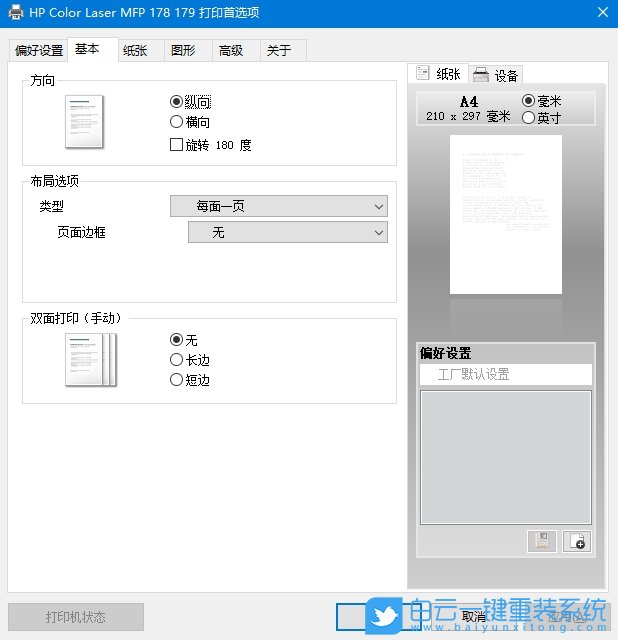
Task: Open the 类型 layout dropdown 每面一页
Action: (279, 206)
